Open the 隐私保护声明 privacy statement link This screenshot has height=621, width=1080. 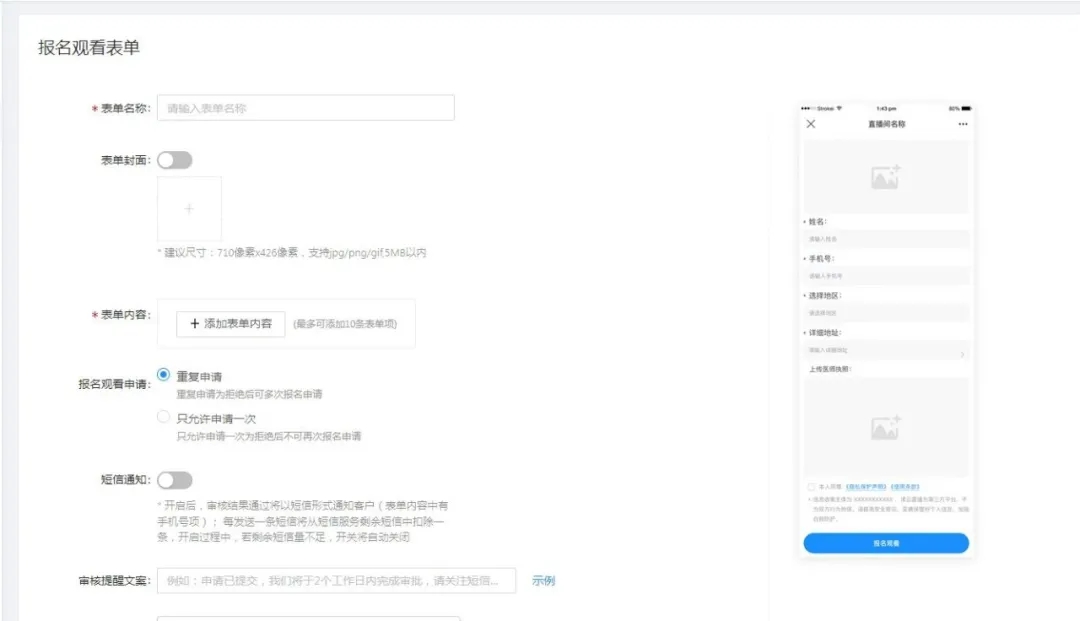(867, 487)
